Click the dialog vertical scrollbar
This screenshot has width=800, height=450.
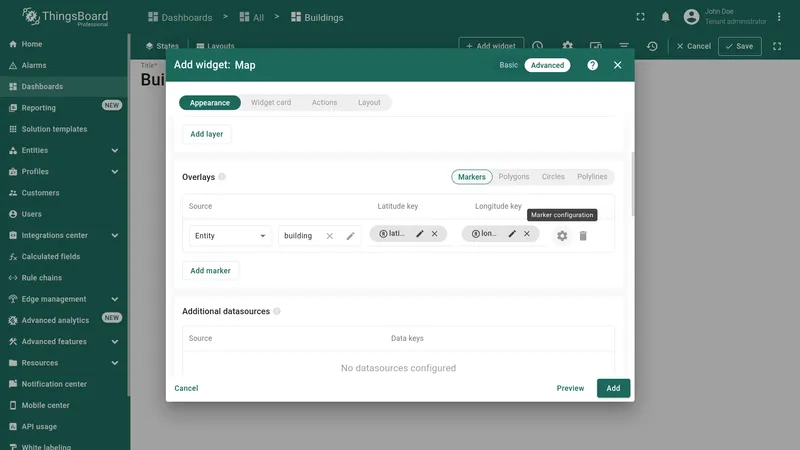(633, 184)
